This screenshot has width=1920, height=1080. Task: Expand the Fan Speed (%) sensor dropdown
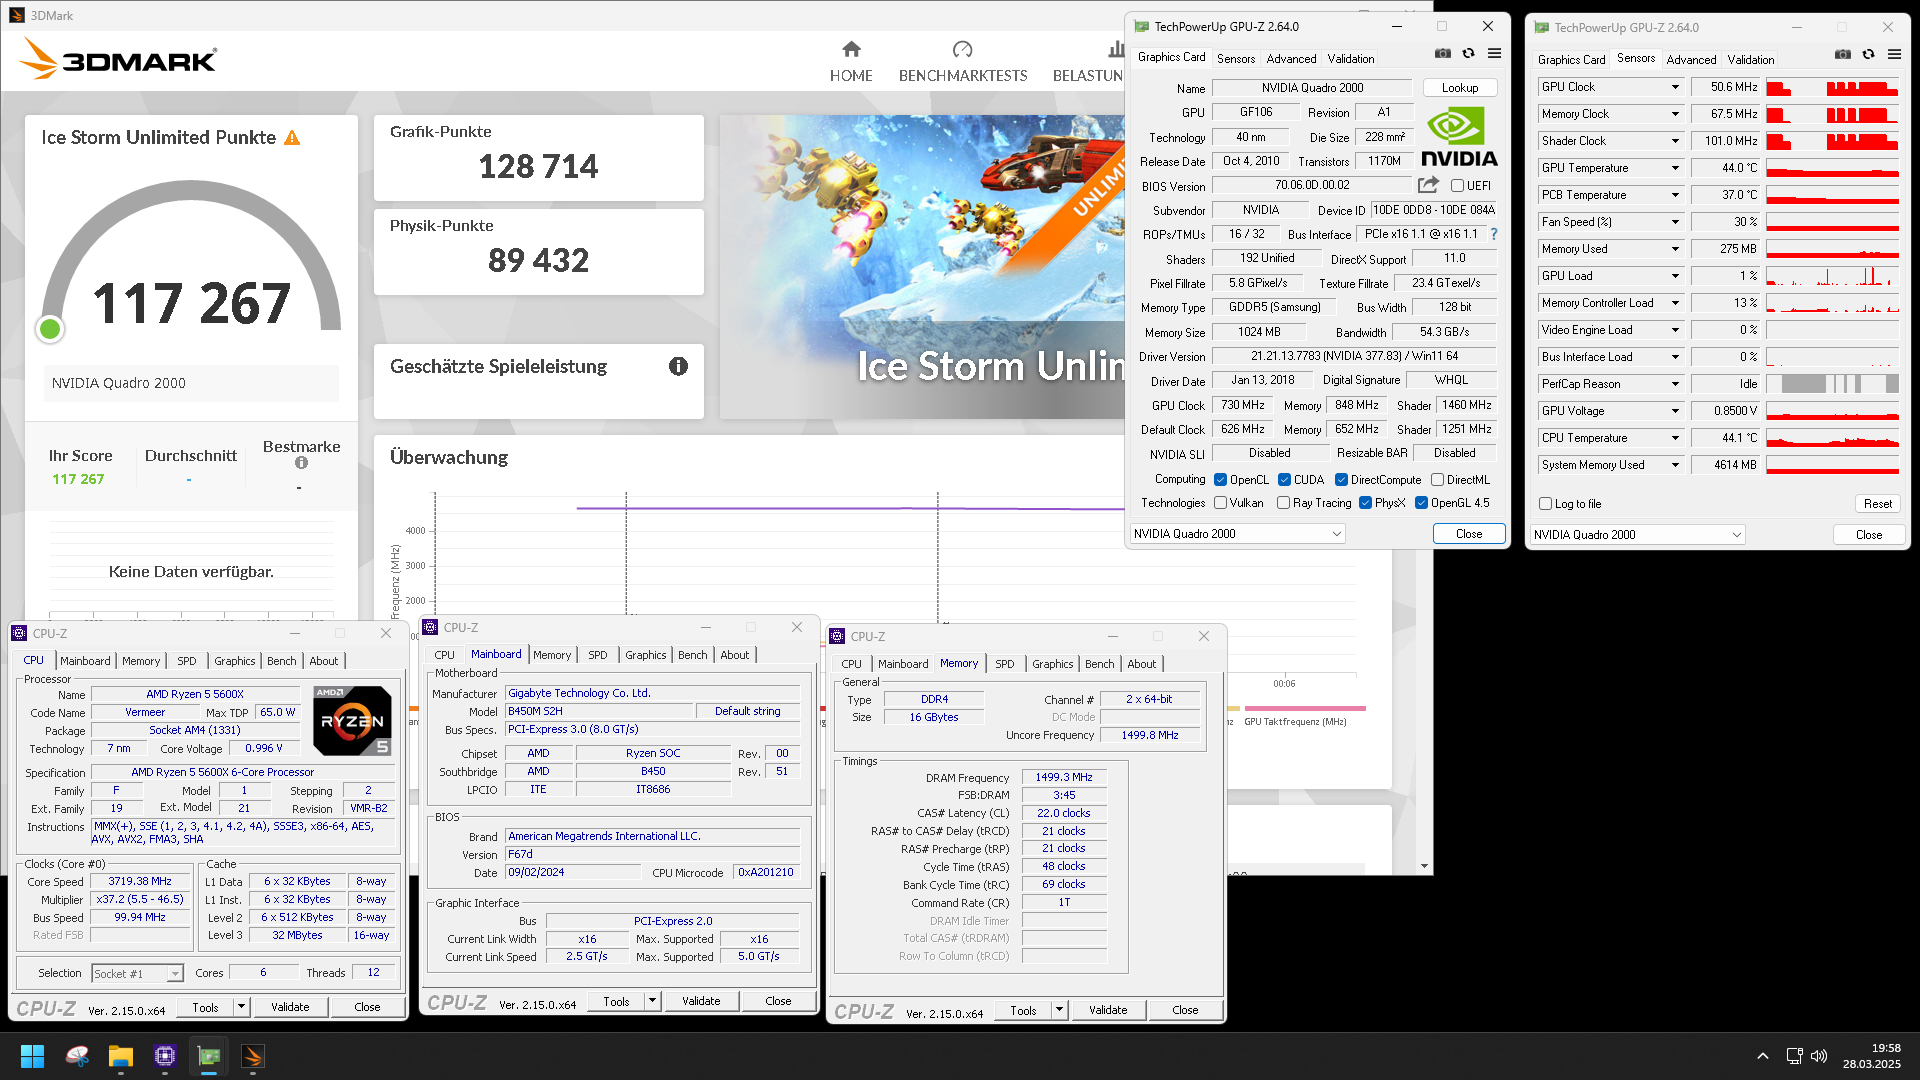pos(1675,222)
